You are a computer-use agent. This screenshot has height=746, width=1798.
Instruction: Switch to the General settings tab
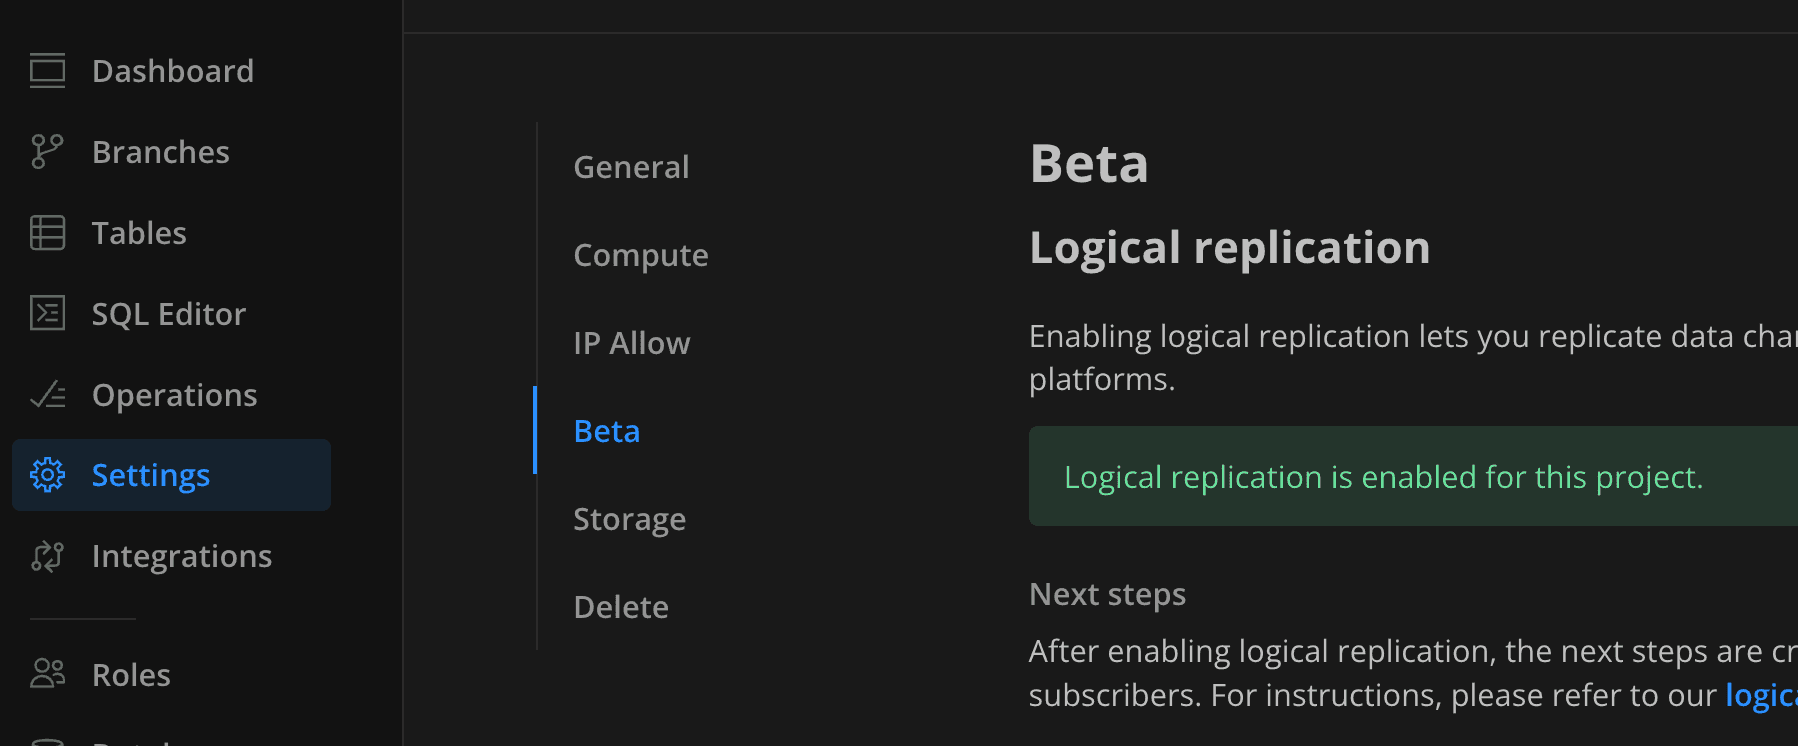point(631,167)
